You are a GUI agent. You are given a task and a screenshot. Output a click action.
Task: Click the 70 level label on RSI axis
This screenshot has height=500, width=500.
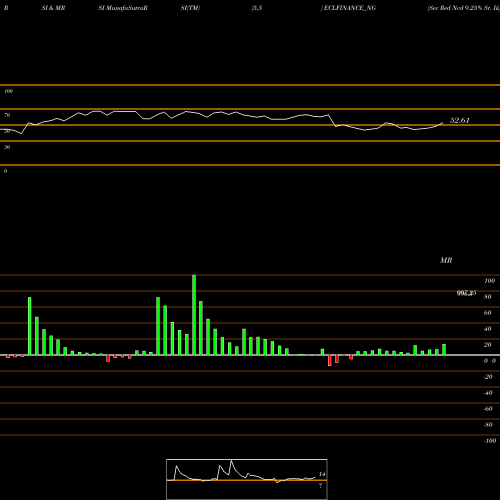coord(7,115)
